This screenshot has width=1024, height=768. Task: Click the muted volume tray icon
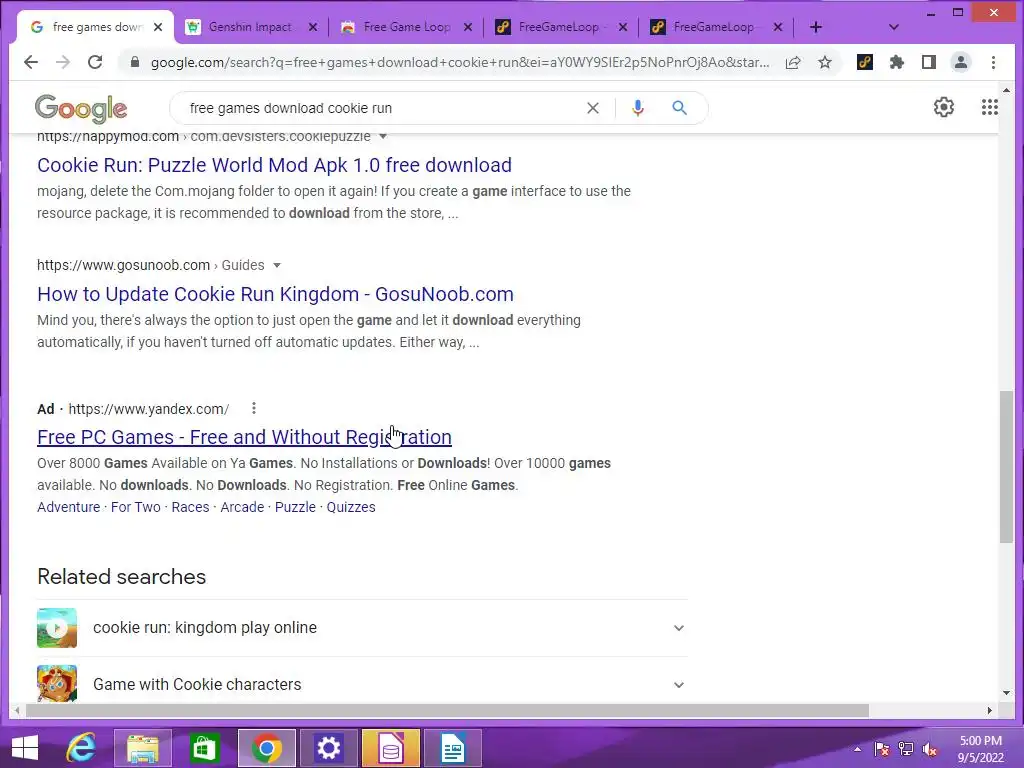[x=930, y=749]
